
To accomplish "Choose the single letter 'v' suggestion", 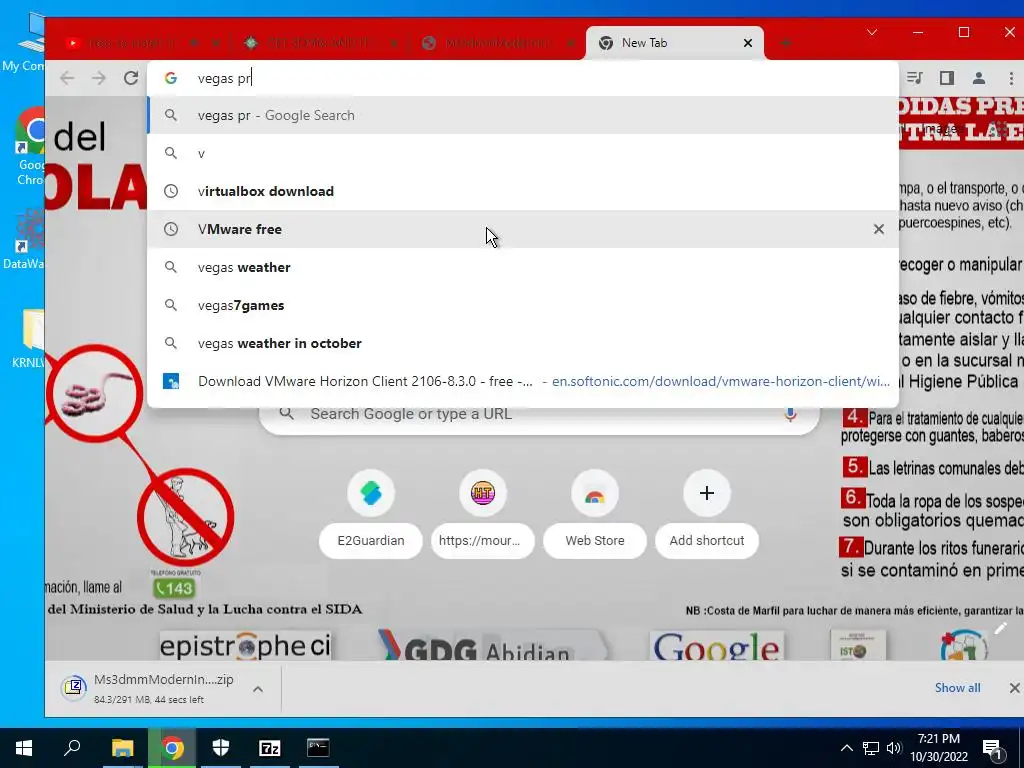I will click(x=522, y=153).
